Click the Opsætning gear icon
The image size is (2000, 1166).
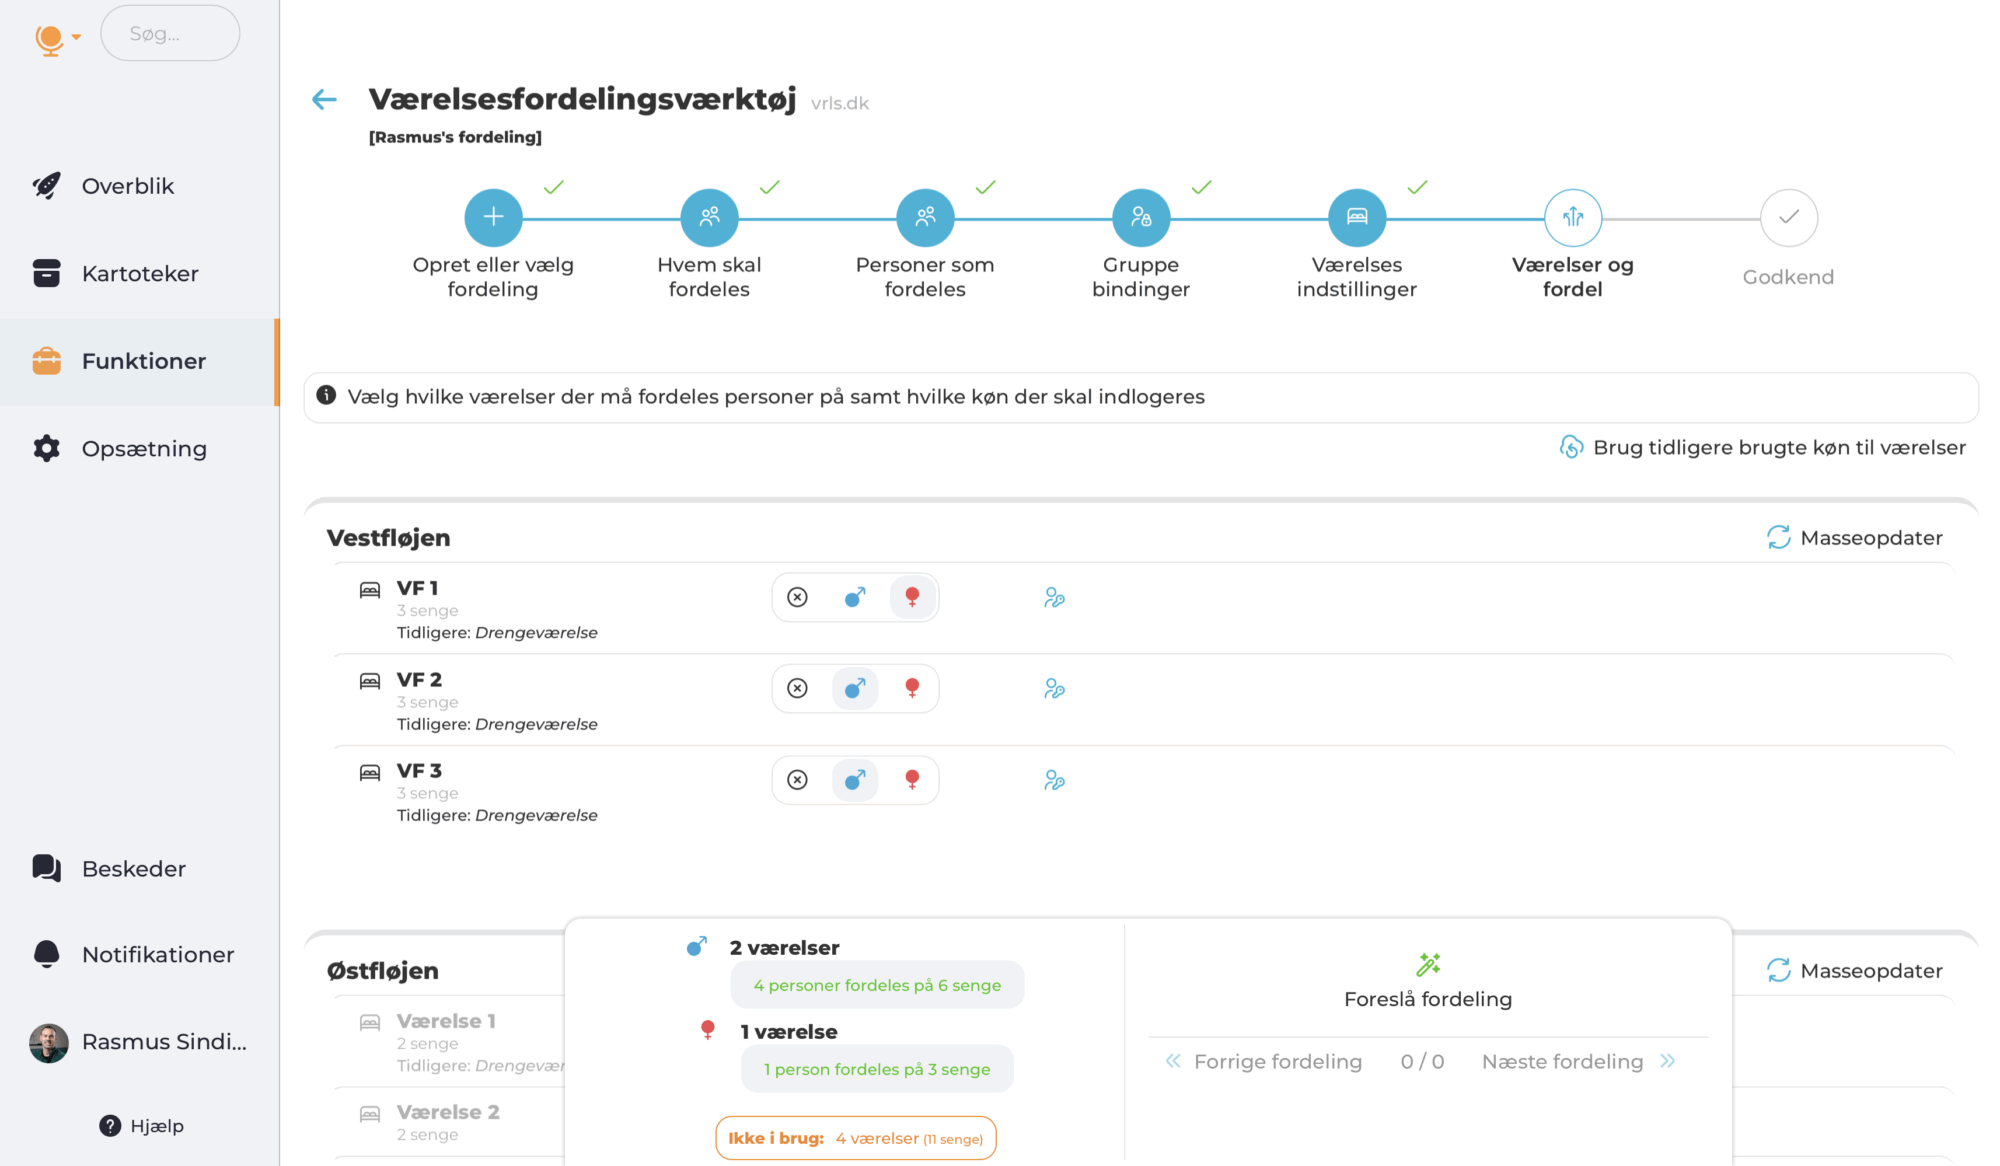pos(47,448)
